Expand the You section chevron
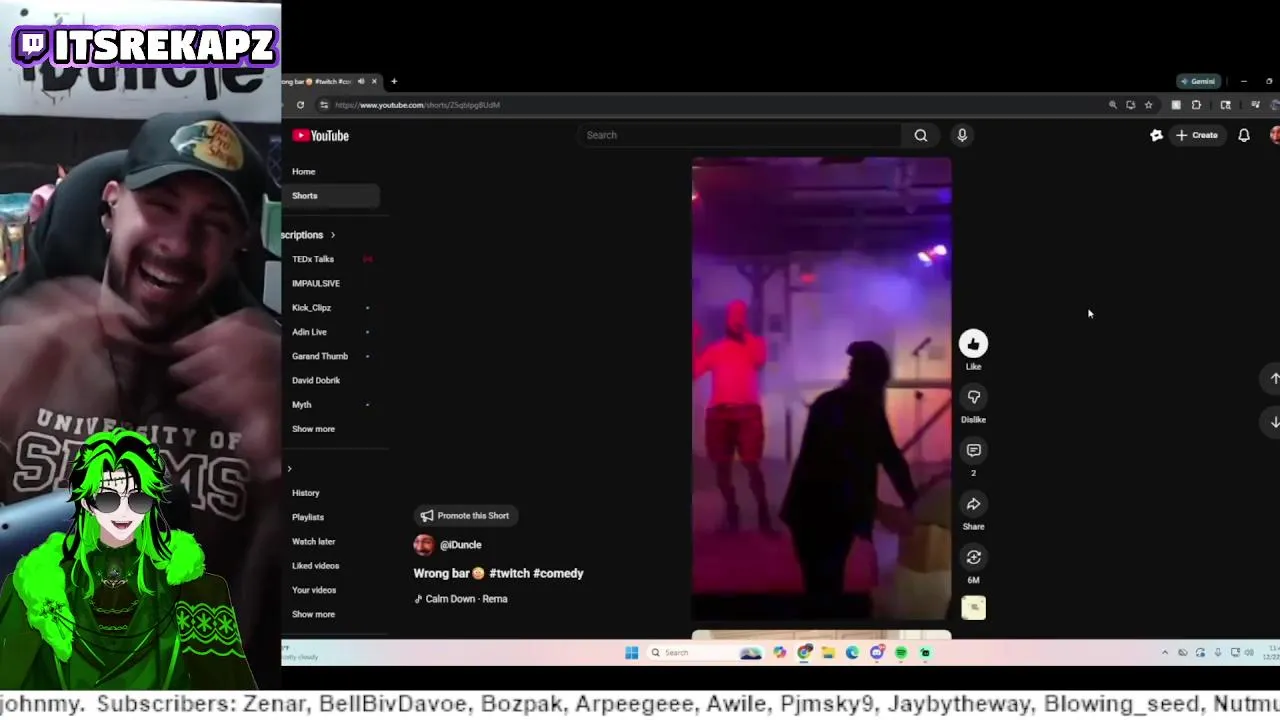 point(290,469)
